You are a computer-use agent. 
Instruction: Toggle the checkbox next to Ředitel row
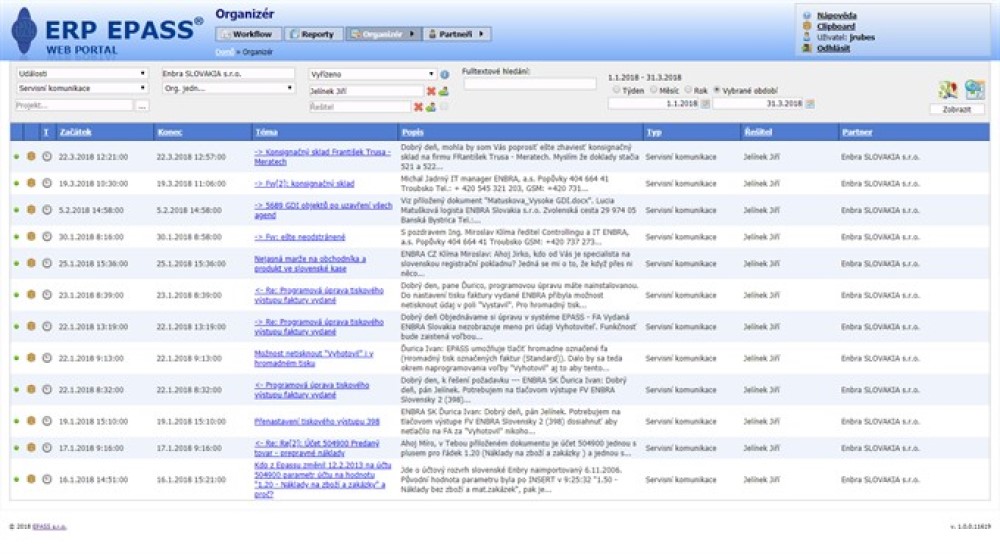tap(444, 107)
